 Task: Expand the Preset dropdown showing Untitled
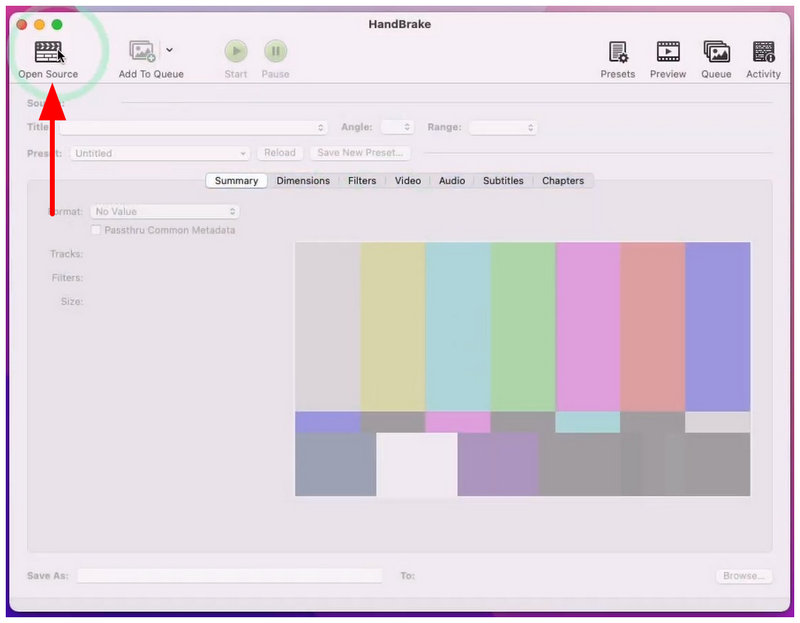pyautogui.click(x=160, y=153)
